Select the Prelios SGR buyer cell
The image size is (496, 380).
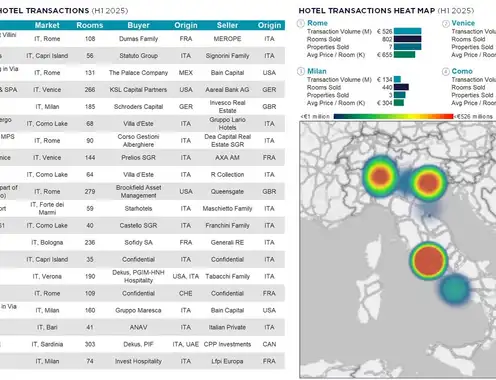138,157
